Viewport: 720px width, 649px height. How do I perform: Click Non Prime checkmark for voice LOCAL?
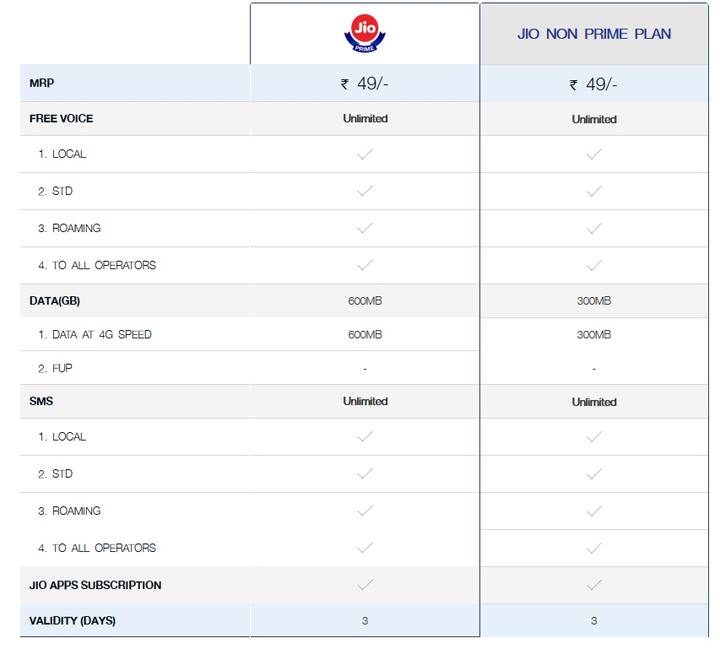pos(593,154)
